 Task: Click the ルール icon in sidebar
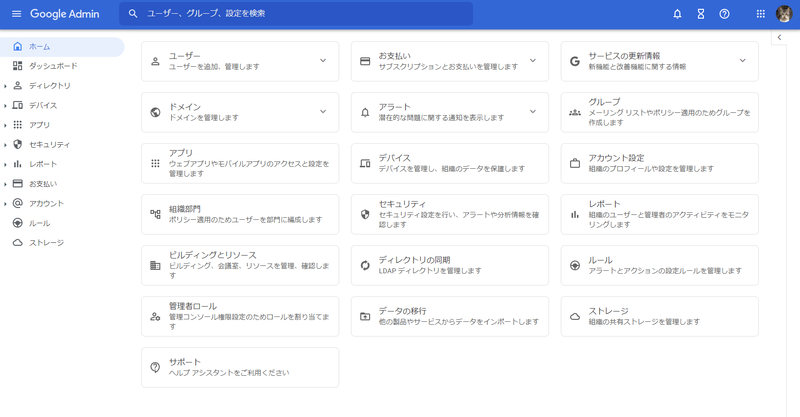point(17,223)
